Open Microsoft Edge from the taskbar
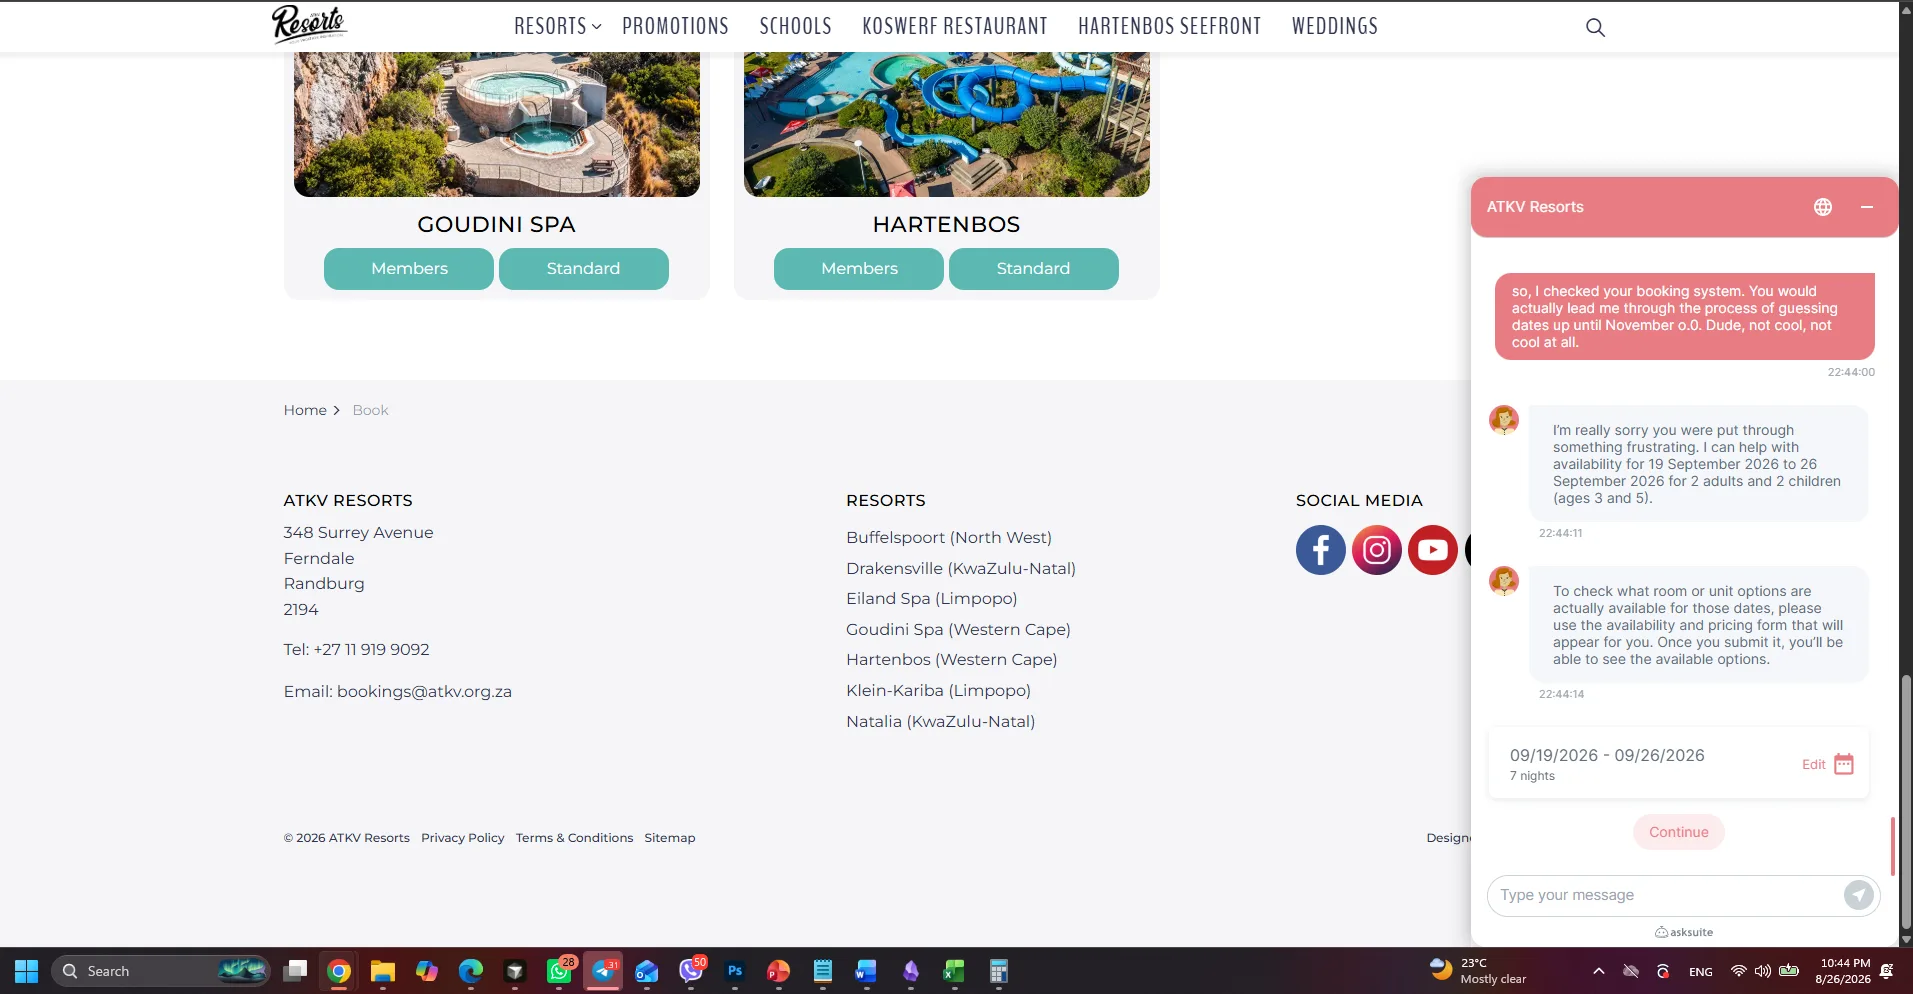The width and height of the screenshot is (1913, 994). pos(471,971)
